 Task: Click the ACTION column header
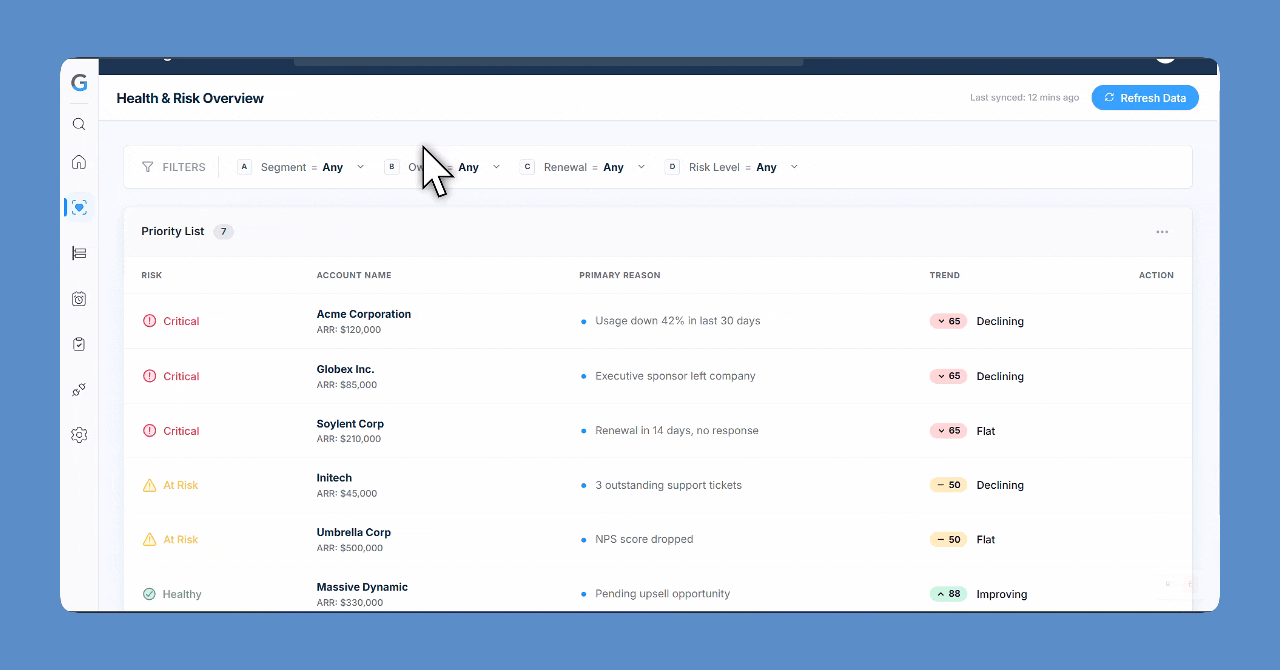click(x=1156, y=275)
